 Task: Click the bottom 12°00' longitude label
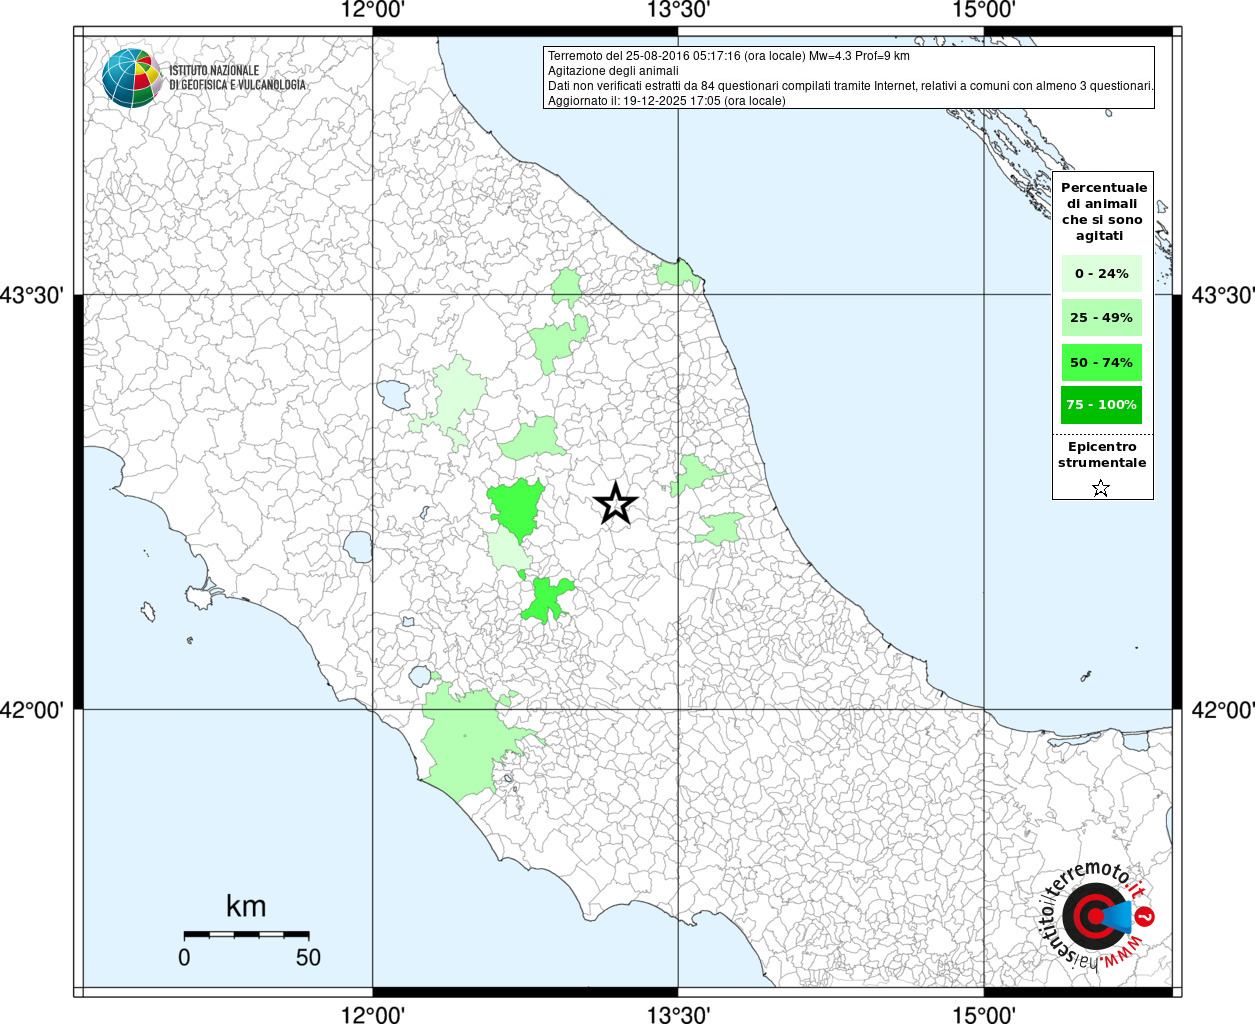click(x=373, y=1014)
